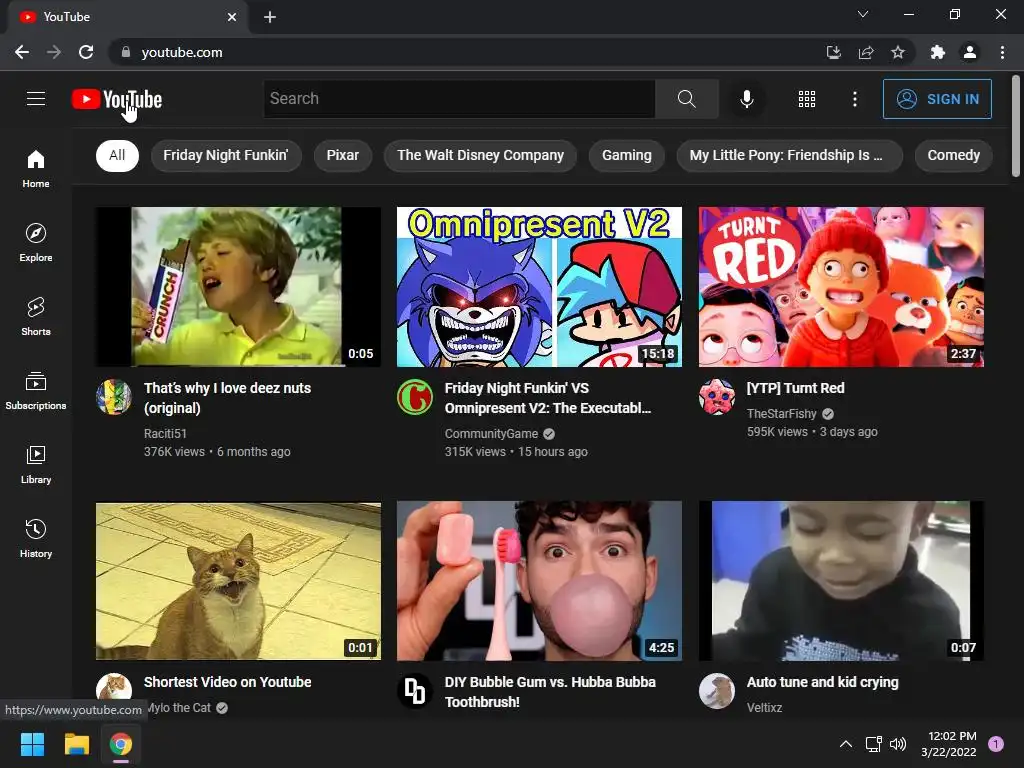The width and height of the screenshot is (1024, 768).
Task: Open the Turnt Red thumbnail
Action: pos(841,287)
